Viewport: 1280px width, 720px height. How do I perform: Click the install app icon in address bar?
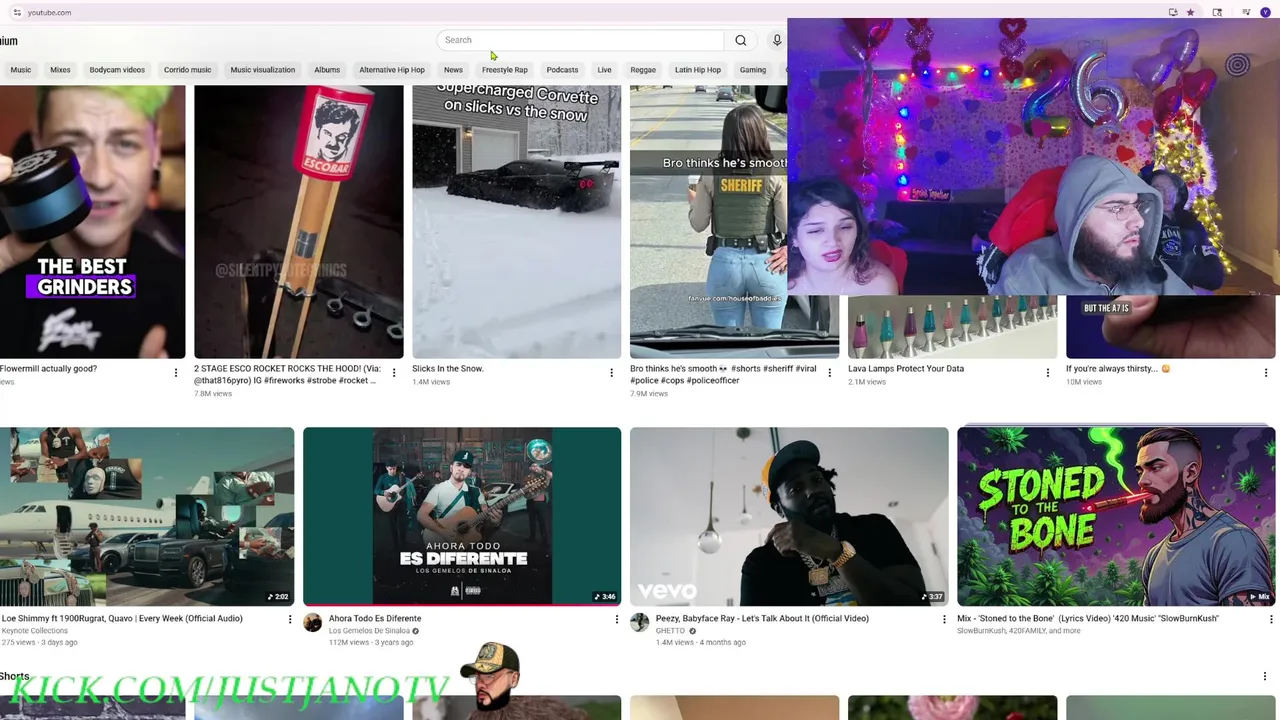point(1173,12)
